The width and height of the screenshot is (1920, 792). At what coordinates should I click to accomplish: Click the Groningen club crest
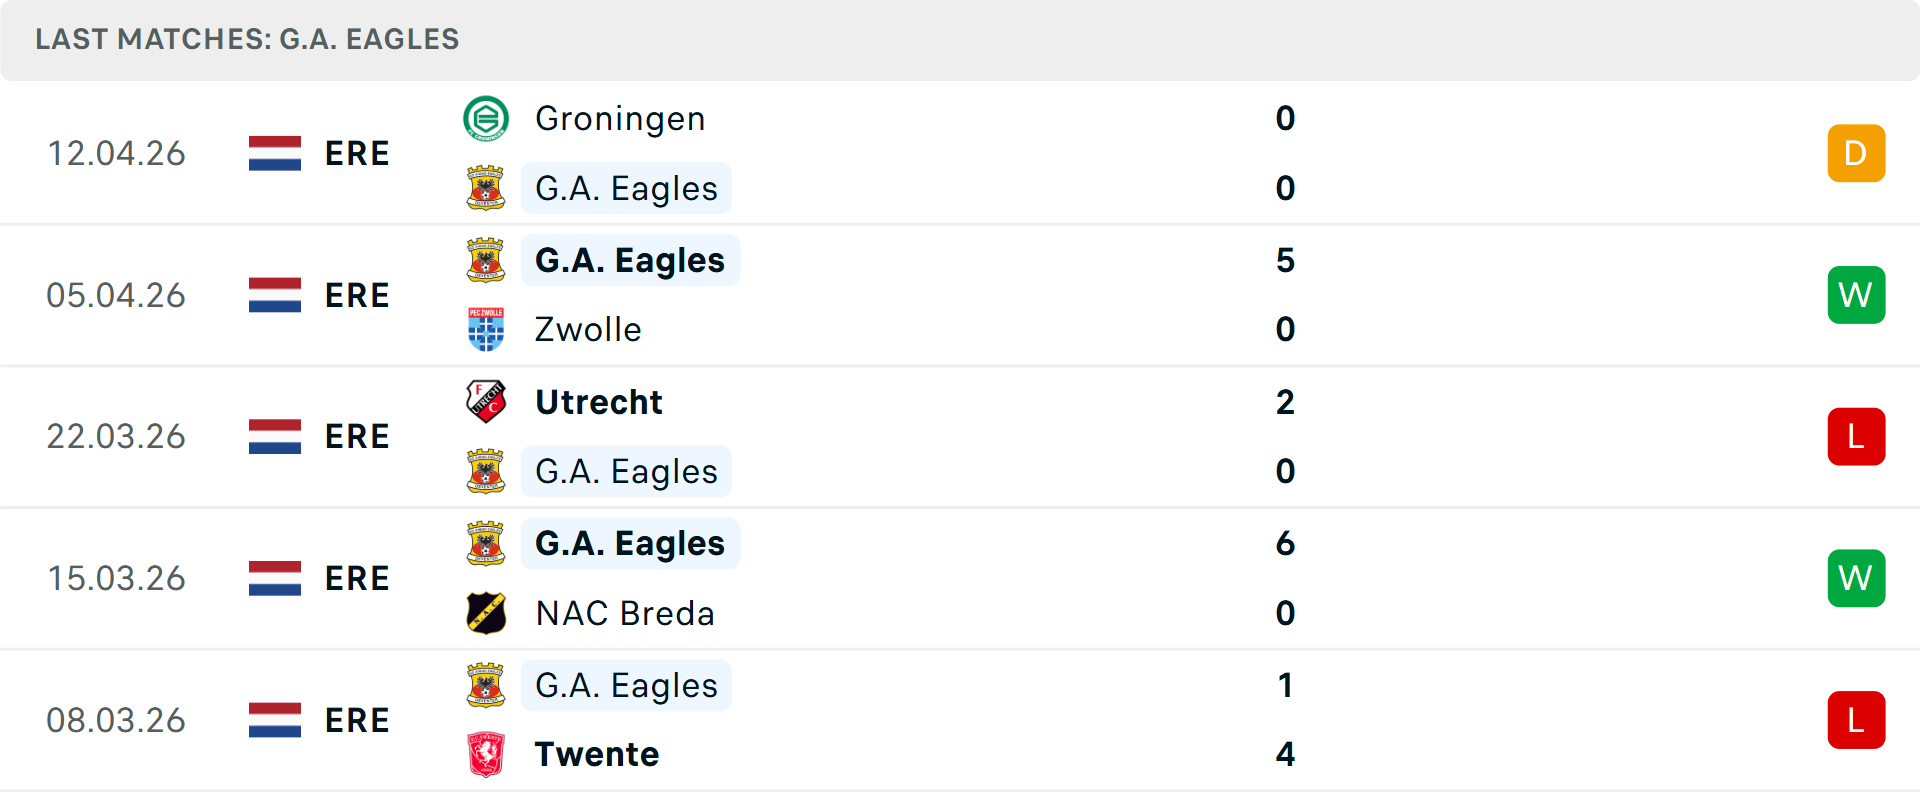coord(487,117)
